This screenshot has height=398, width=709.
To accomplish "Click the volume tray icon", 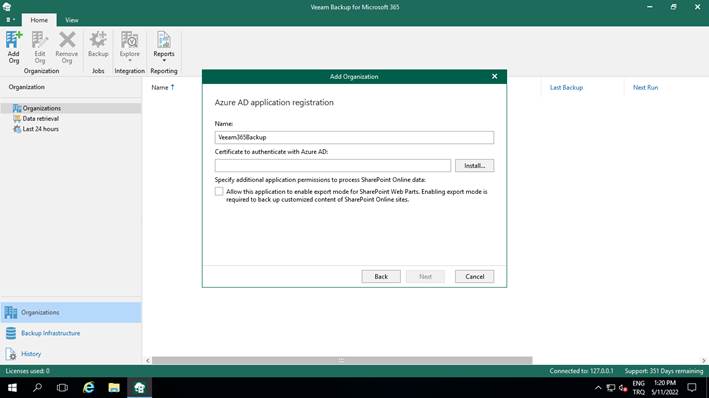I will (x=623, y=388).
